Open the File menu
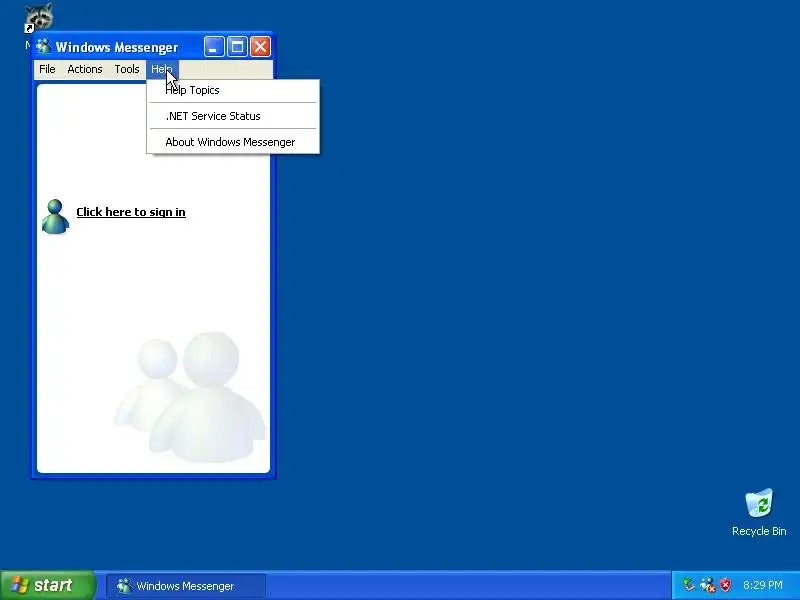Image resolution: width=800 pixels, height=600 pixels. pyautogui.click(x=47, y=69)
